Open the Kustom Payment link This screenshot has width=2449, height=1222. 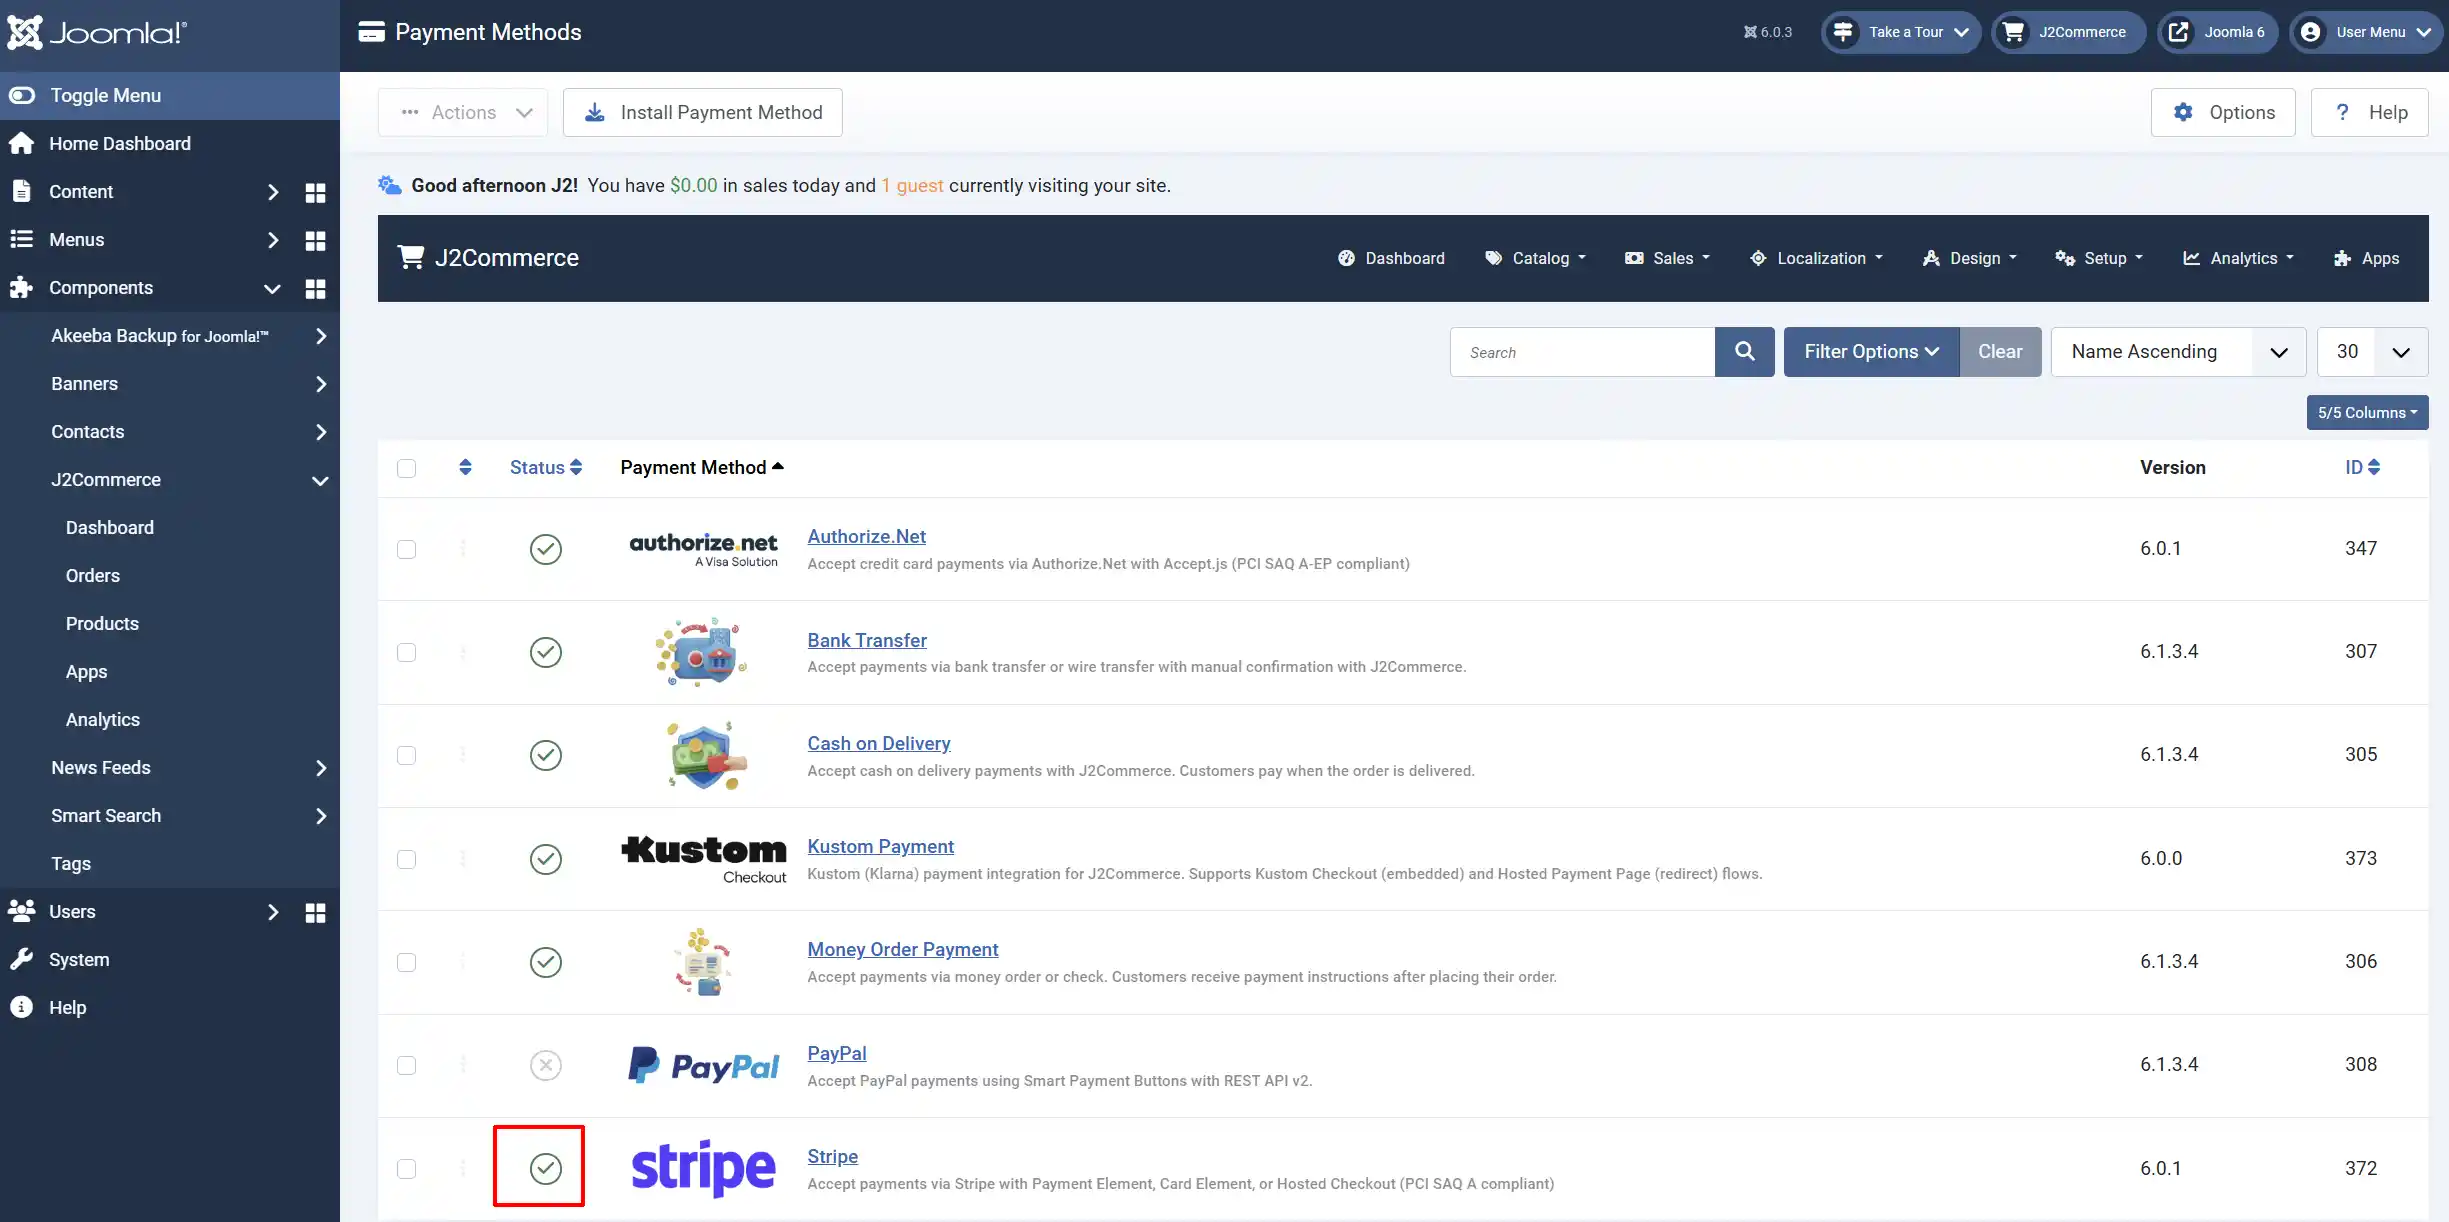point(880,847)
